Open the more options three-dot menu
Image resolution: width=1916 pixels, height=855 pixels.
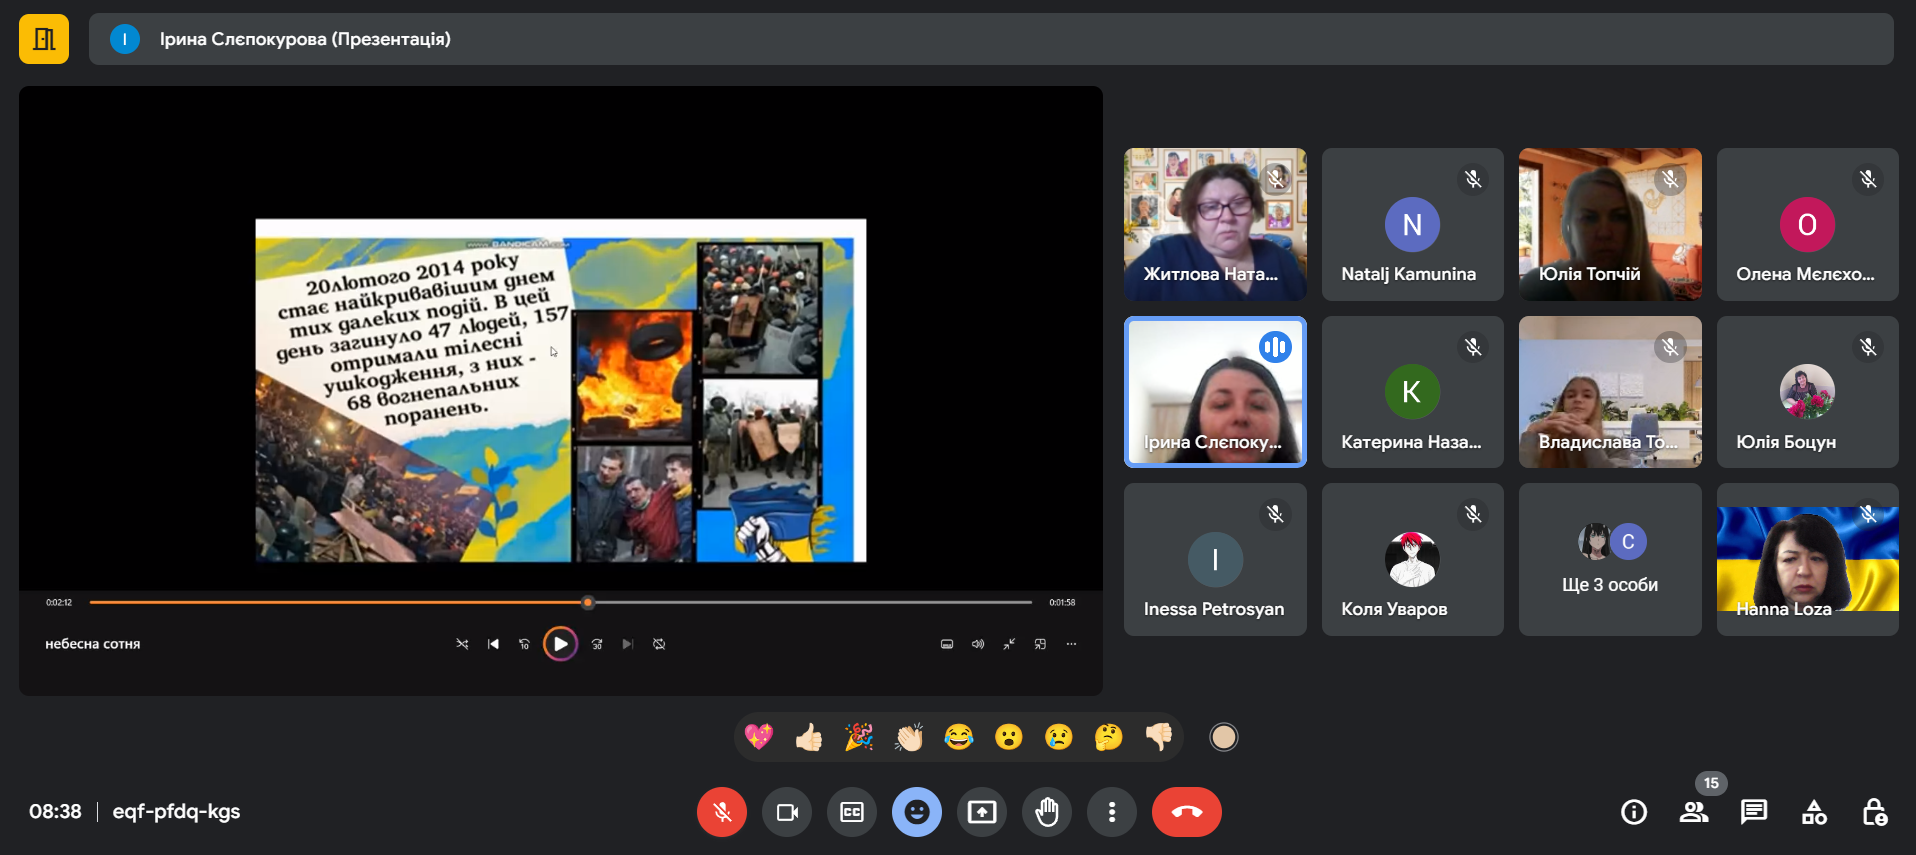pyautogui.click(x=1112, y=812)
